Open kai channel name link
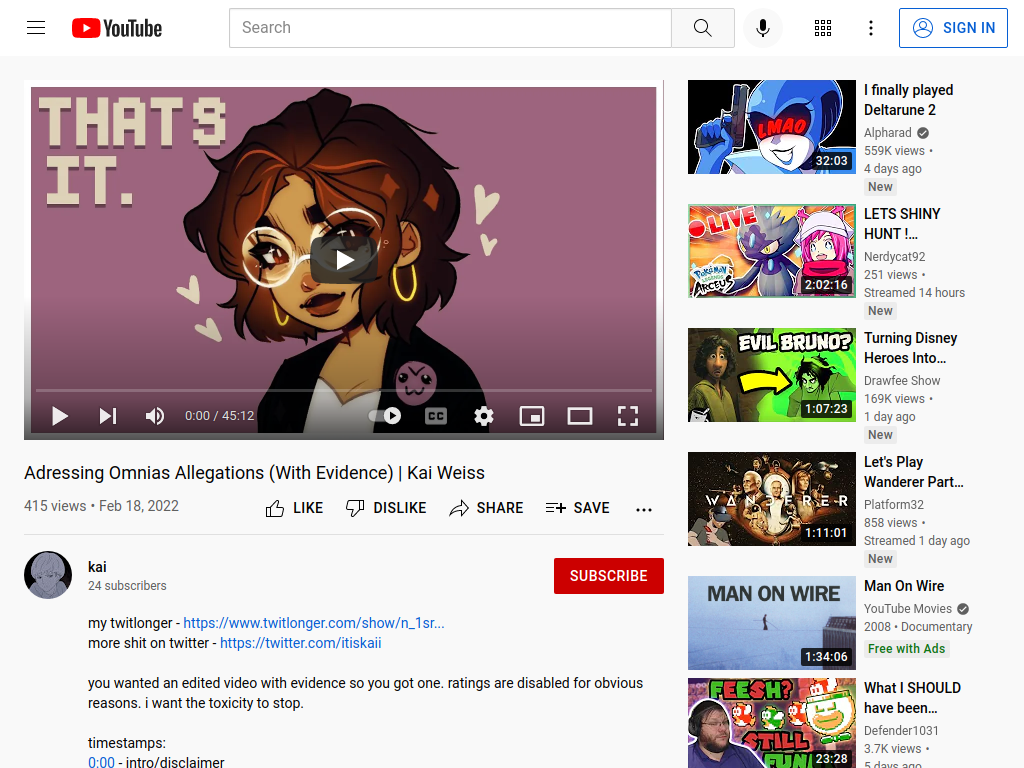1024x768 pixels. pos(97,567)
